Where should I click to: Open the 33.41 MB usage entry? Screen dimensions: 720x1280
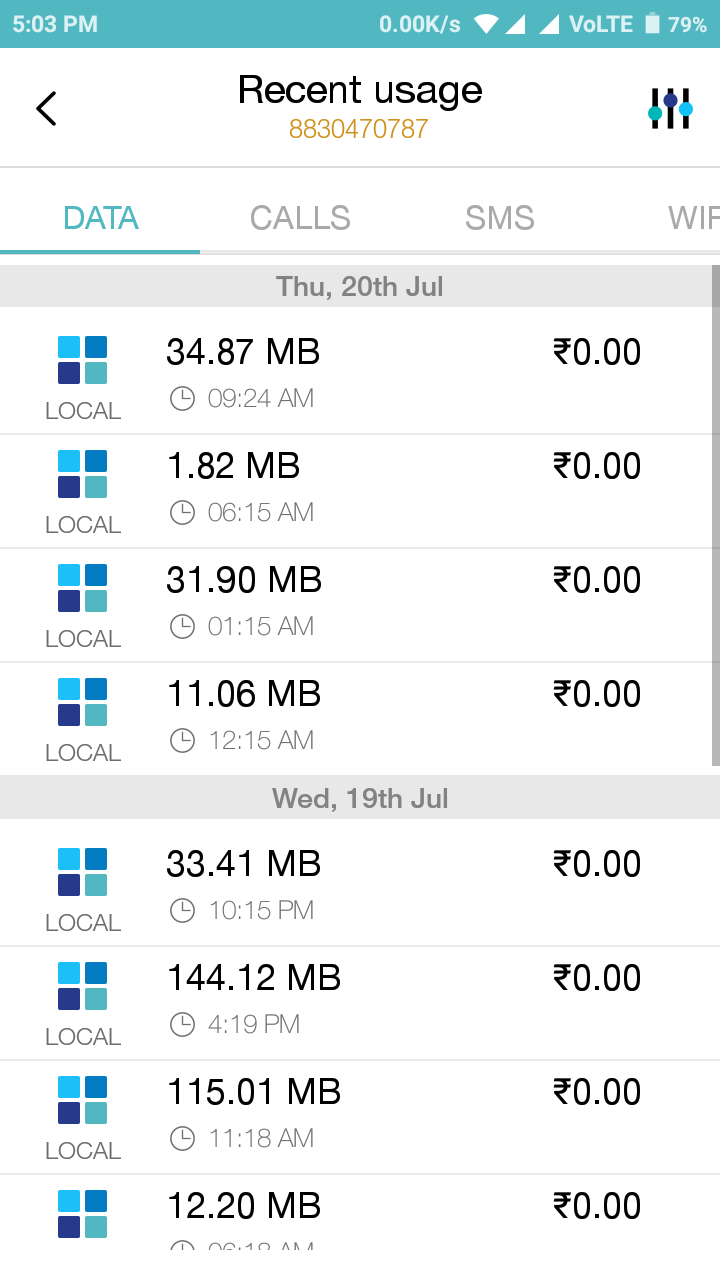360,882
